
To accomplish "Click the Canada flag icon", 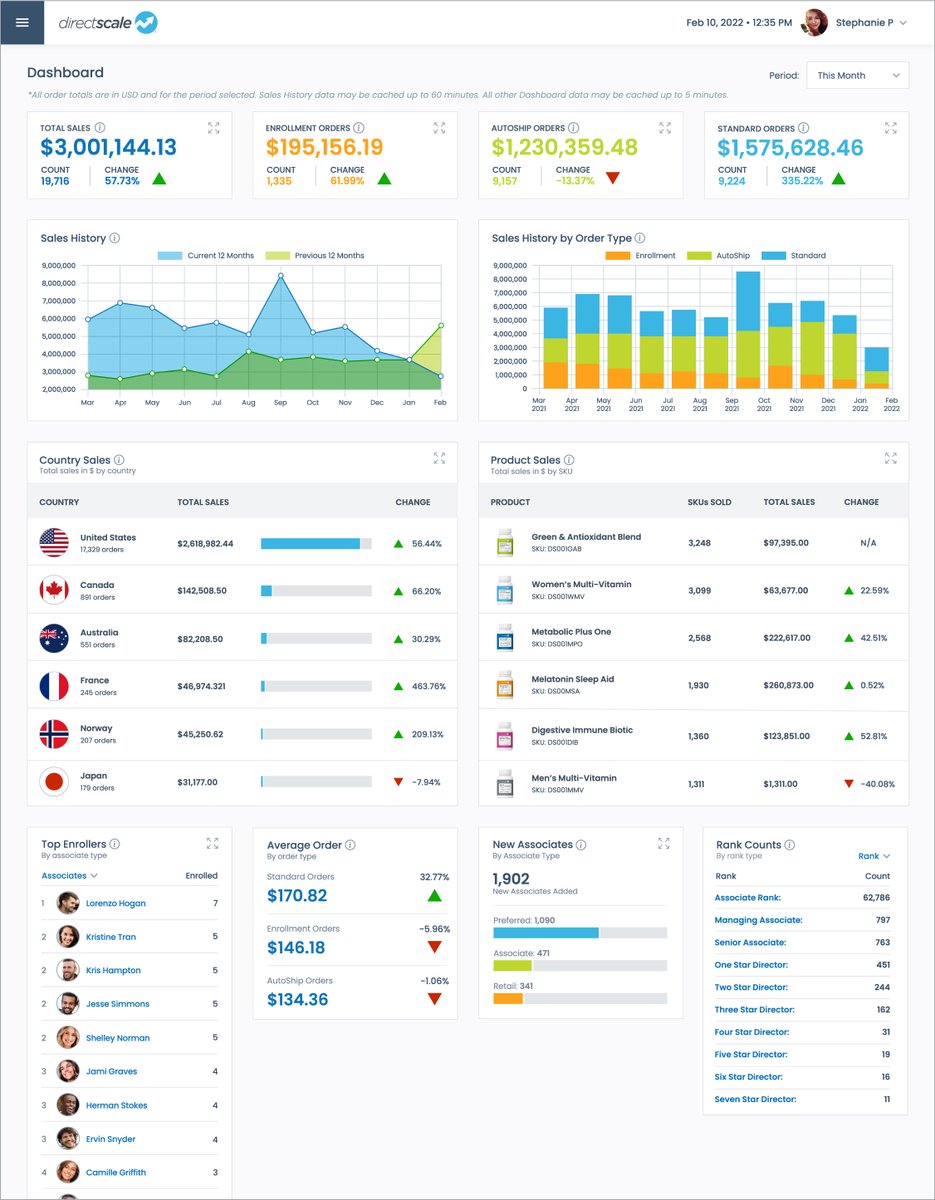I will coord(54,590).
